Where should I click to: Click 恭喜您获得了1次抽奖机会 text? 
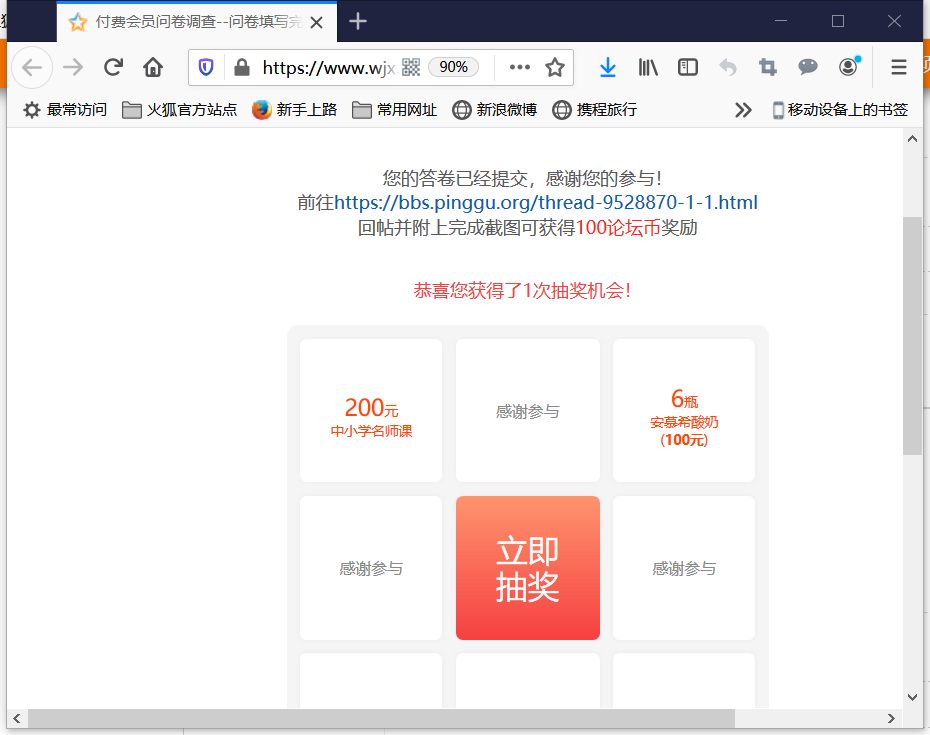(522, 291)
